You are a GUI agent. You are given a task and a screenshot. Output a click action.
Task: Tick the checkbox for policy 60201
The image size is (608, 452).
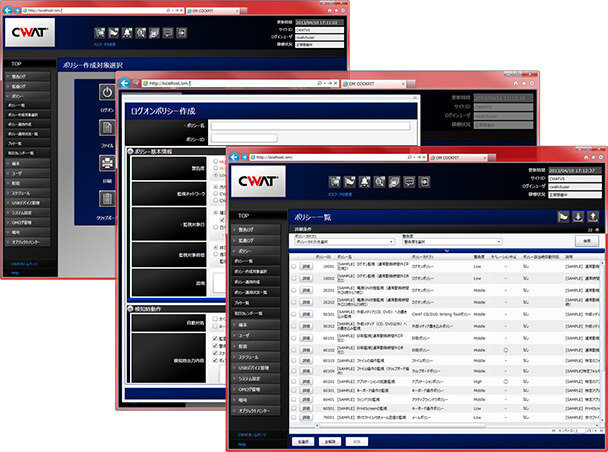click(x=294, y=381)
